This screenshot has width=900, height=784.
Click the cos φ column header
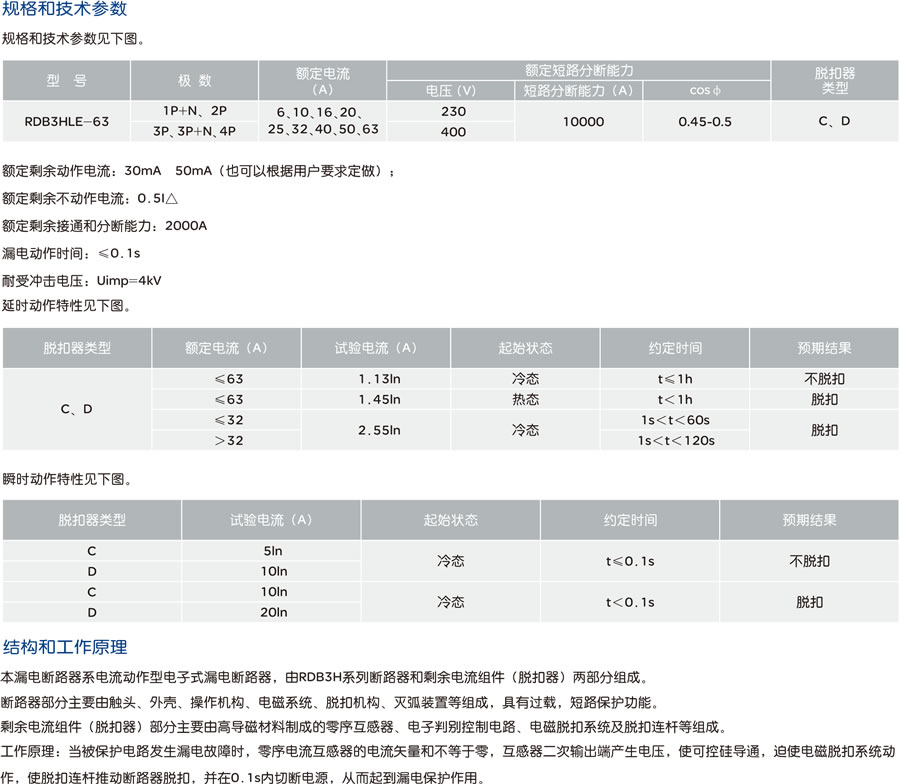pyautogui.click(x=705, y=91)
